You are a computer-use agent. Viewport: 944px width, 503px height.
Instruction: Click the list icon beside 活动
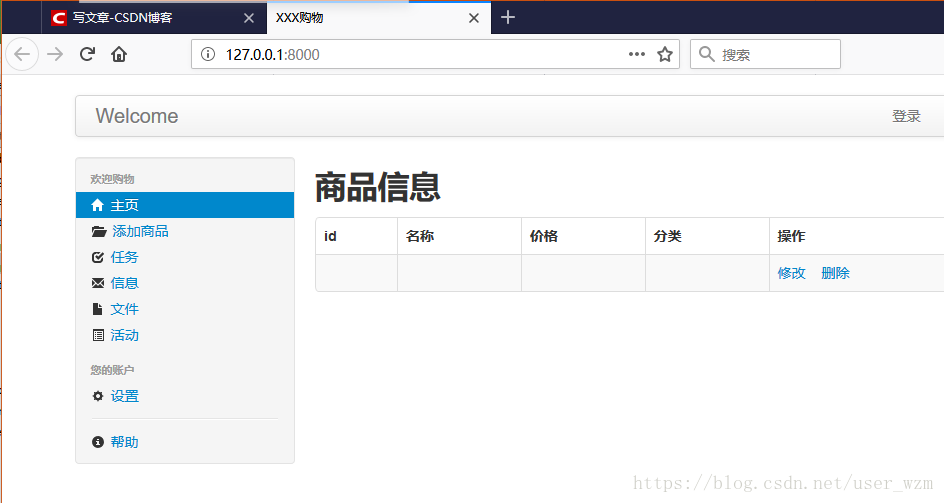click(98, 336)
